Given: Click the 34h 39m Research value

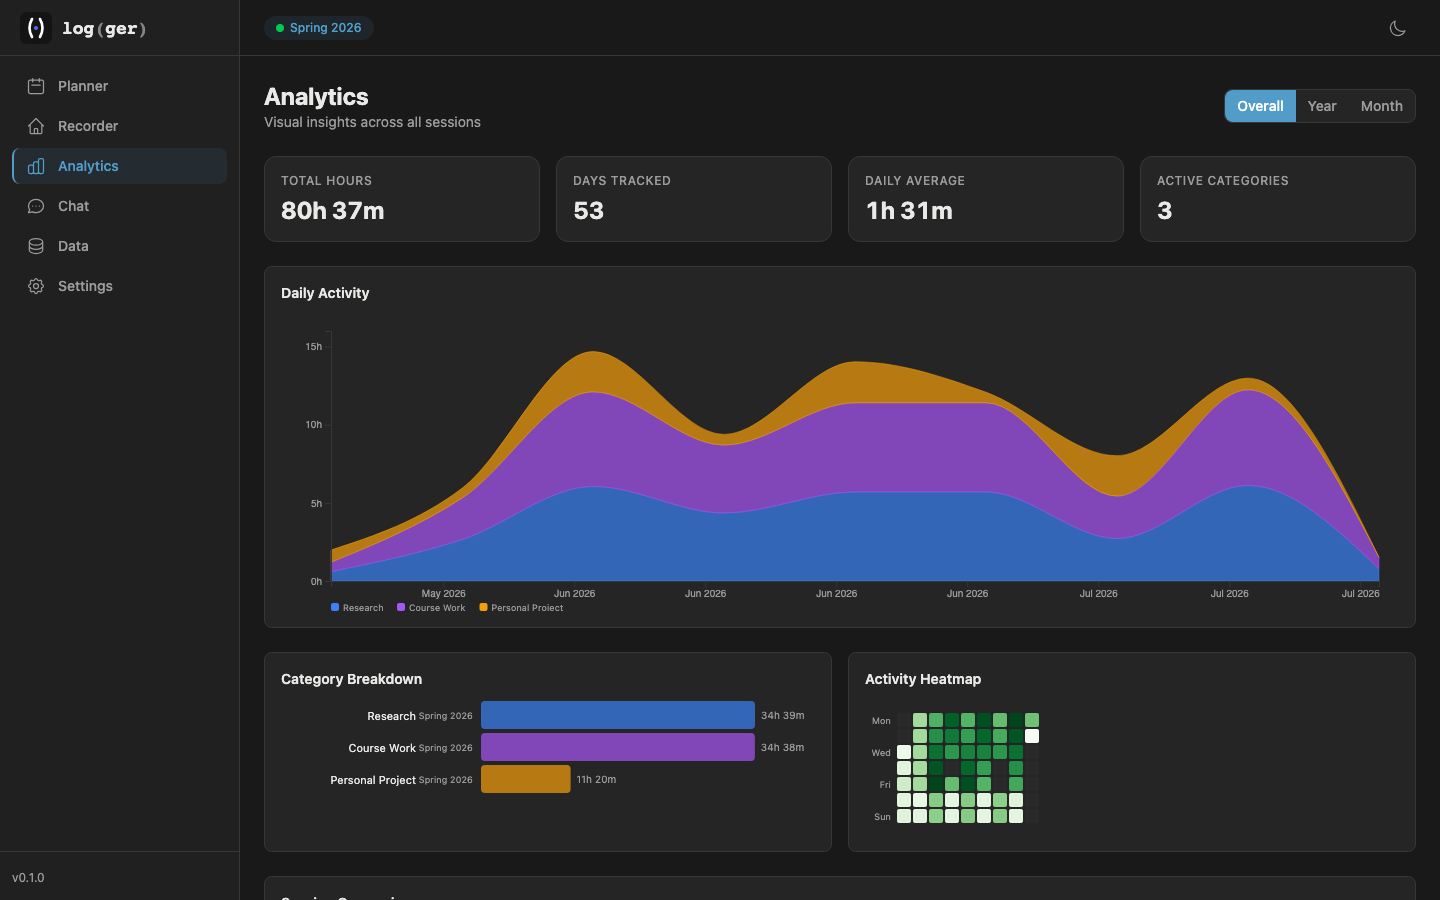Looking at the screenshot, I should click(783, 716).
